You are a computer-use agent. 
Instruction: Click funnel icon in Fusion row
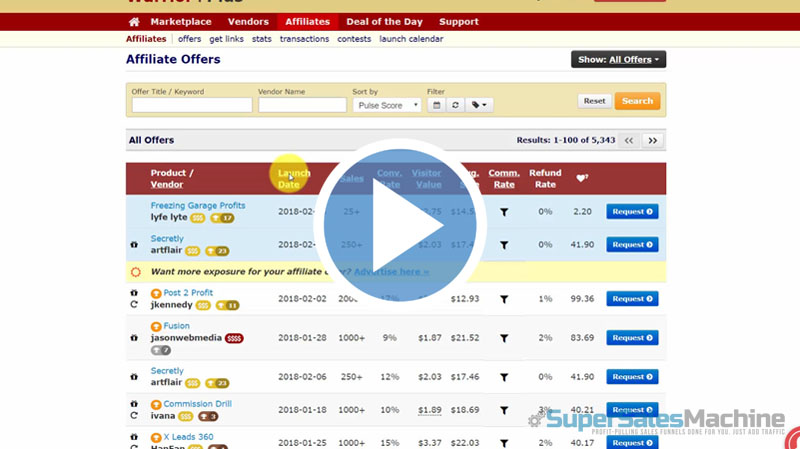[504, 338]
